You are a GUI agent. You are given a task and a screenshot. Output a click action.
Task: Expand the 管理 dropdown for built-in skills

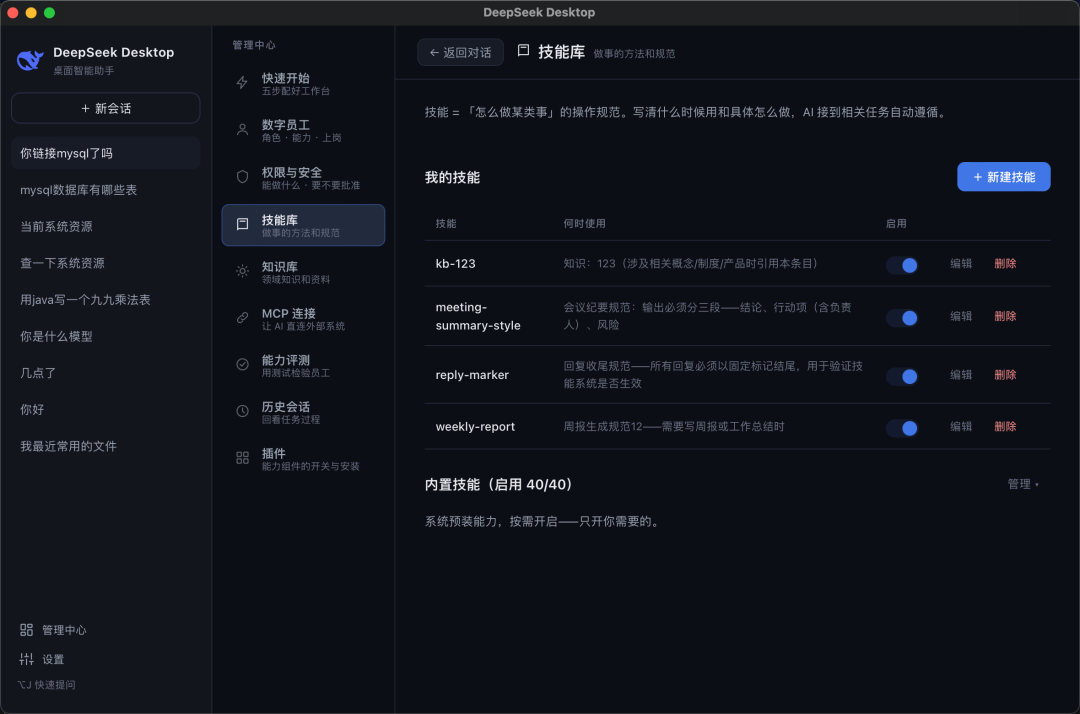click(x=1024, y=484)
